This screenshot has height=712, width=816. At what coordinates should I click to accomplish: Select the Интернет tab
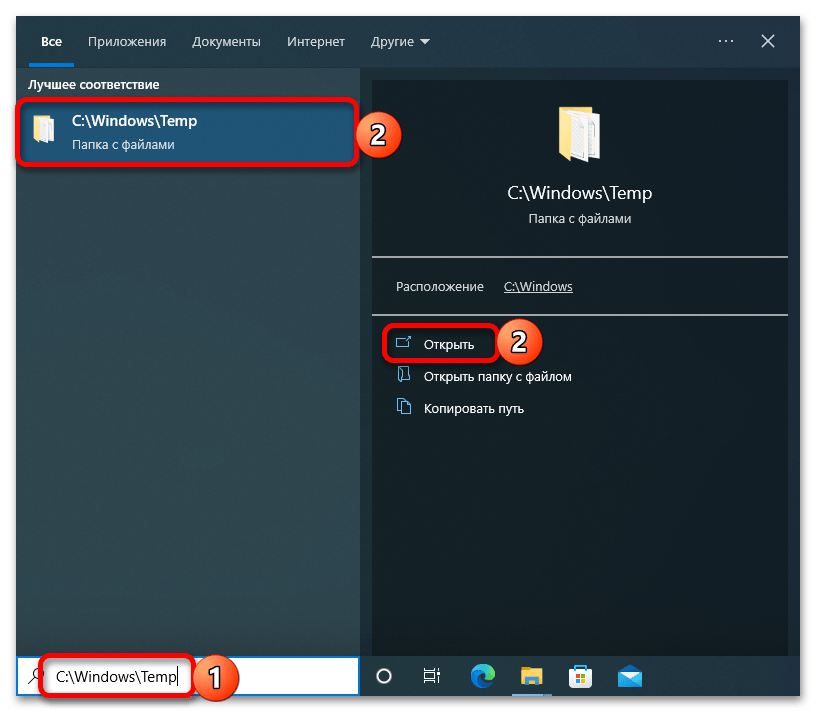315,41
